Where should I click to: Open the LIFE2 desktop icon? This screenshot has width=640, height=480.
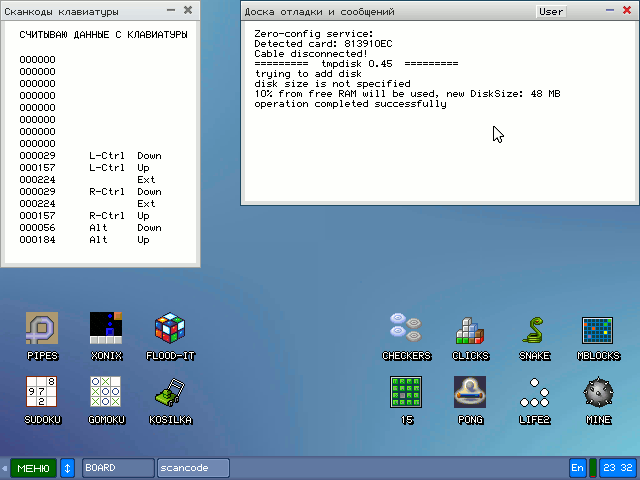534,393
